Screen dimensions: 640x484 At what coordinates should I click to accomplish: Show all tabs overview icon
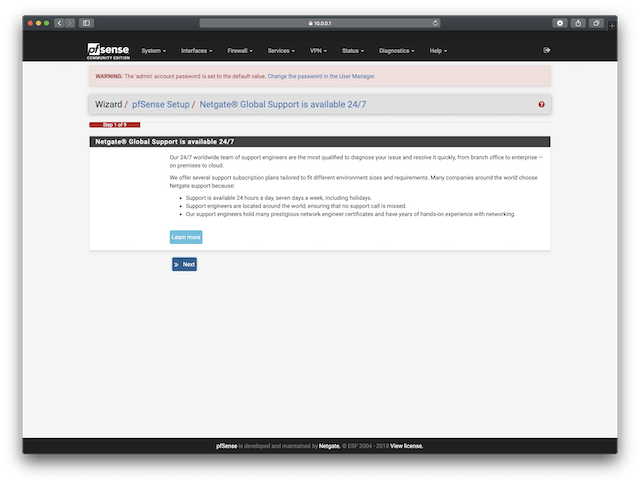pyautogui.click(x=596, y=23)
